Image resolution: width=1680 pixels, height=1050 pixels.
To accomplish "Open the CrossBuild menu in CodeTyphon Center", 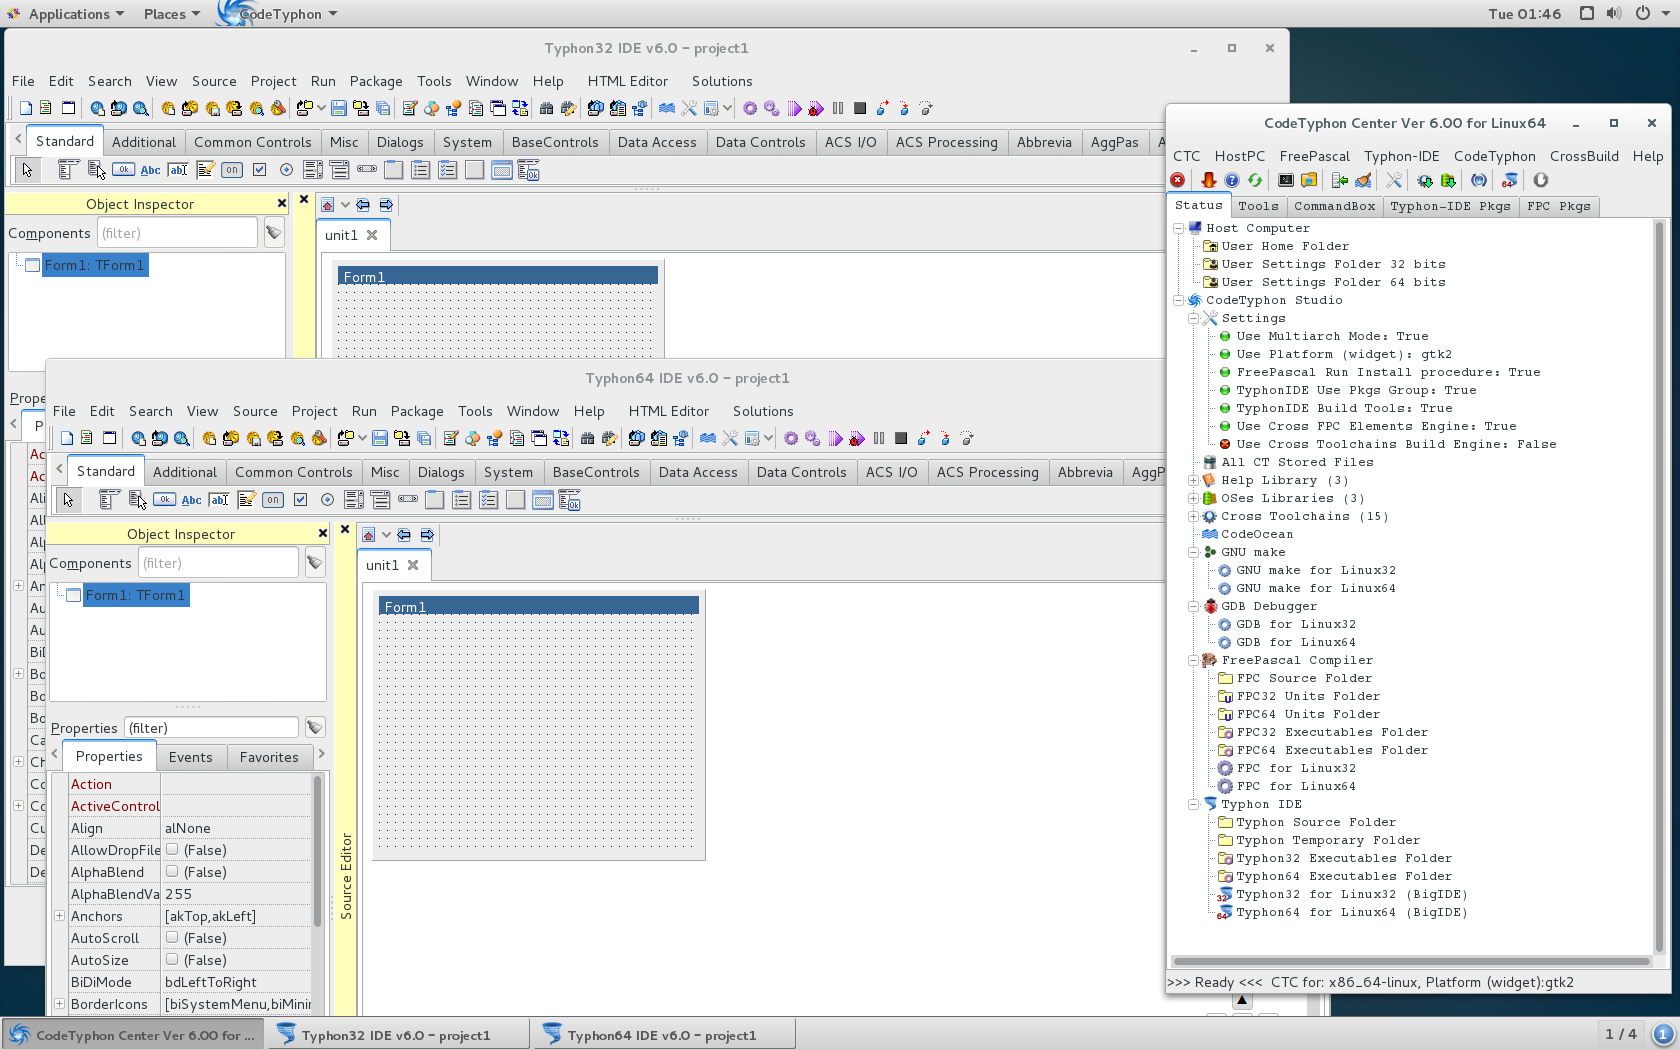I will click(1584, 156).
